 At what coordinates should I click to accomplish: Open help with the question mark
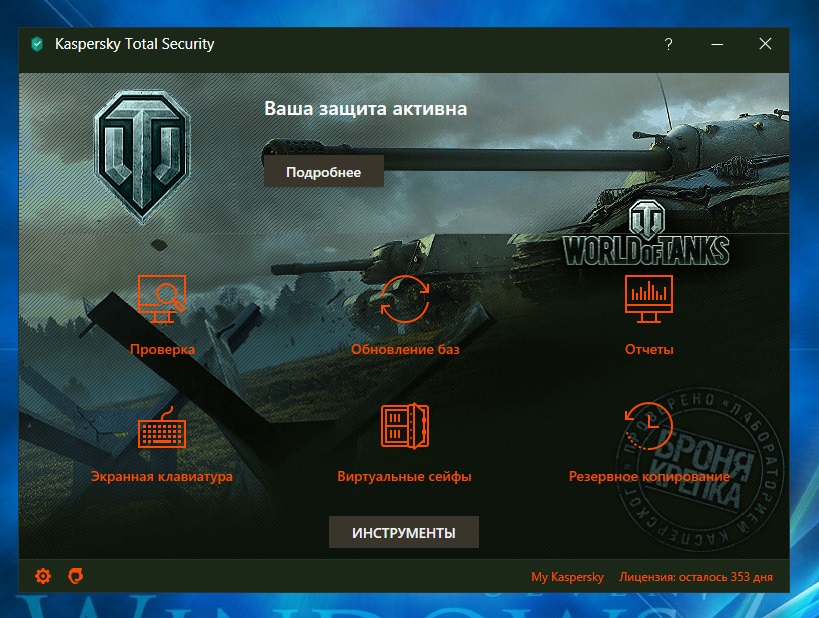pyautogui.click(x=668, y=44)
